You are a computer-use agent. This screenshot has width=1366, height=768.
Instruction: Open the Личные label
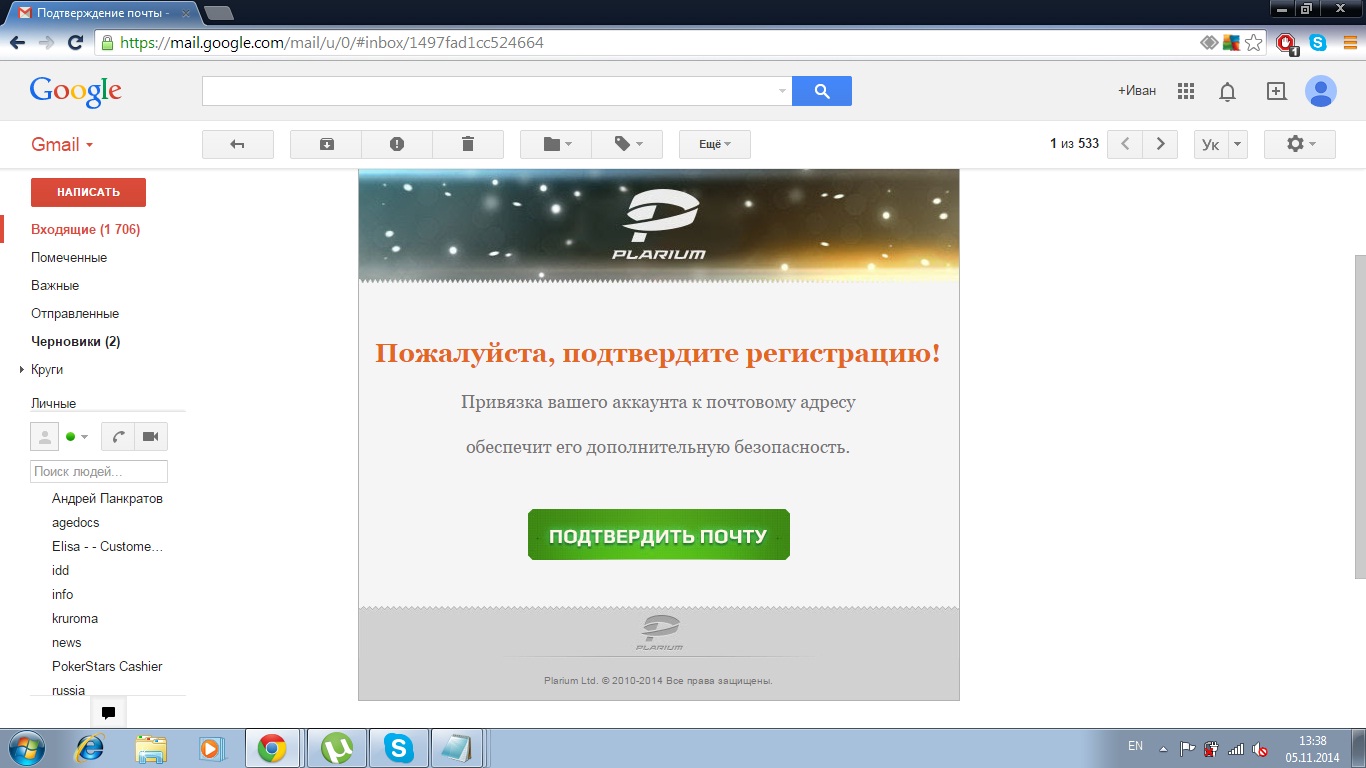(x=54, y=403)
